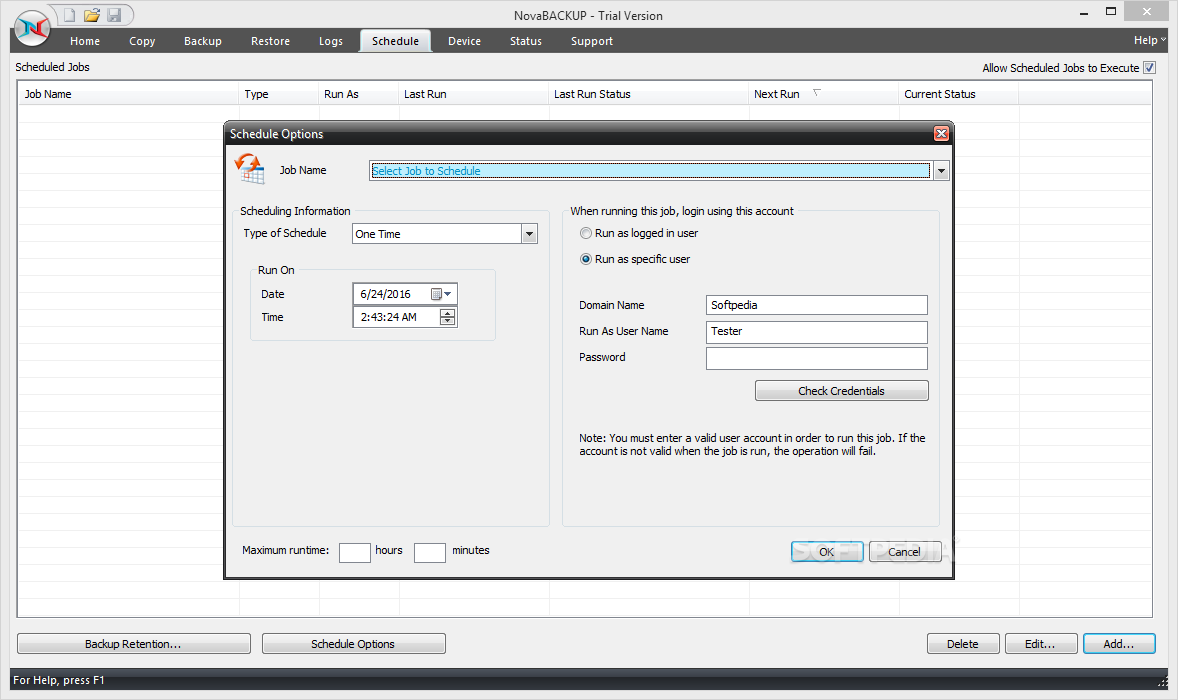Open the Support tab
This screenshot has width=1178, height=700.
click(592, 41)
